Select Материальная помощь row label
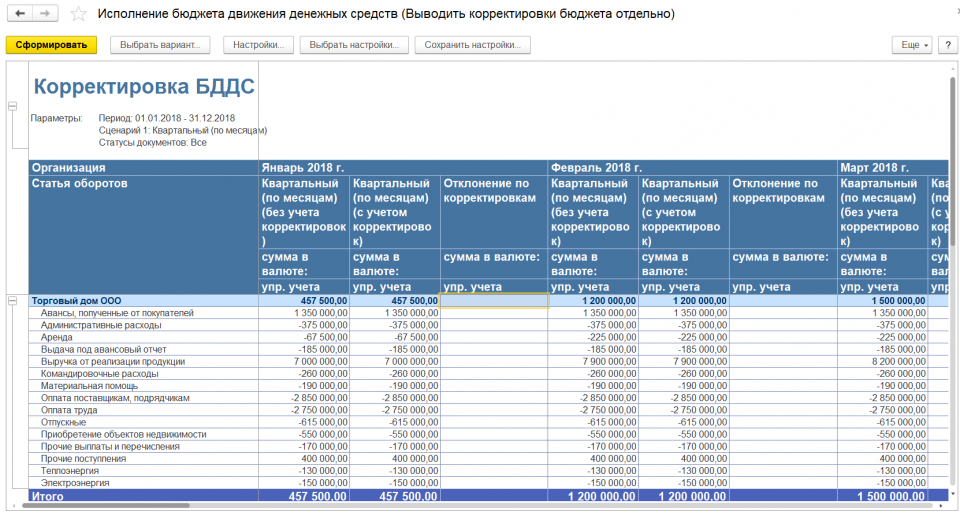This screenshot has height=515, width=960. 89,386
